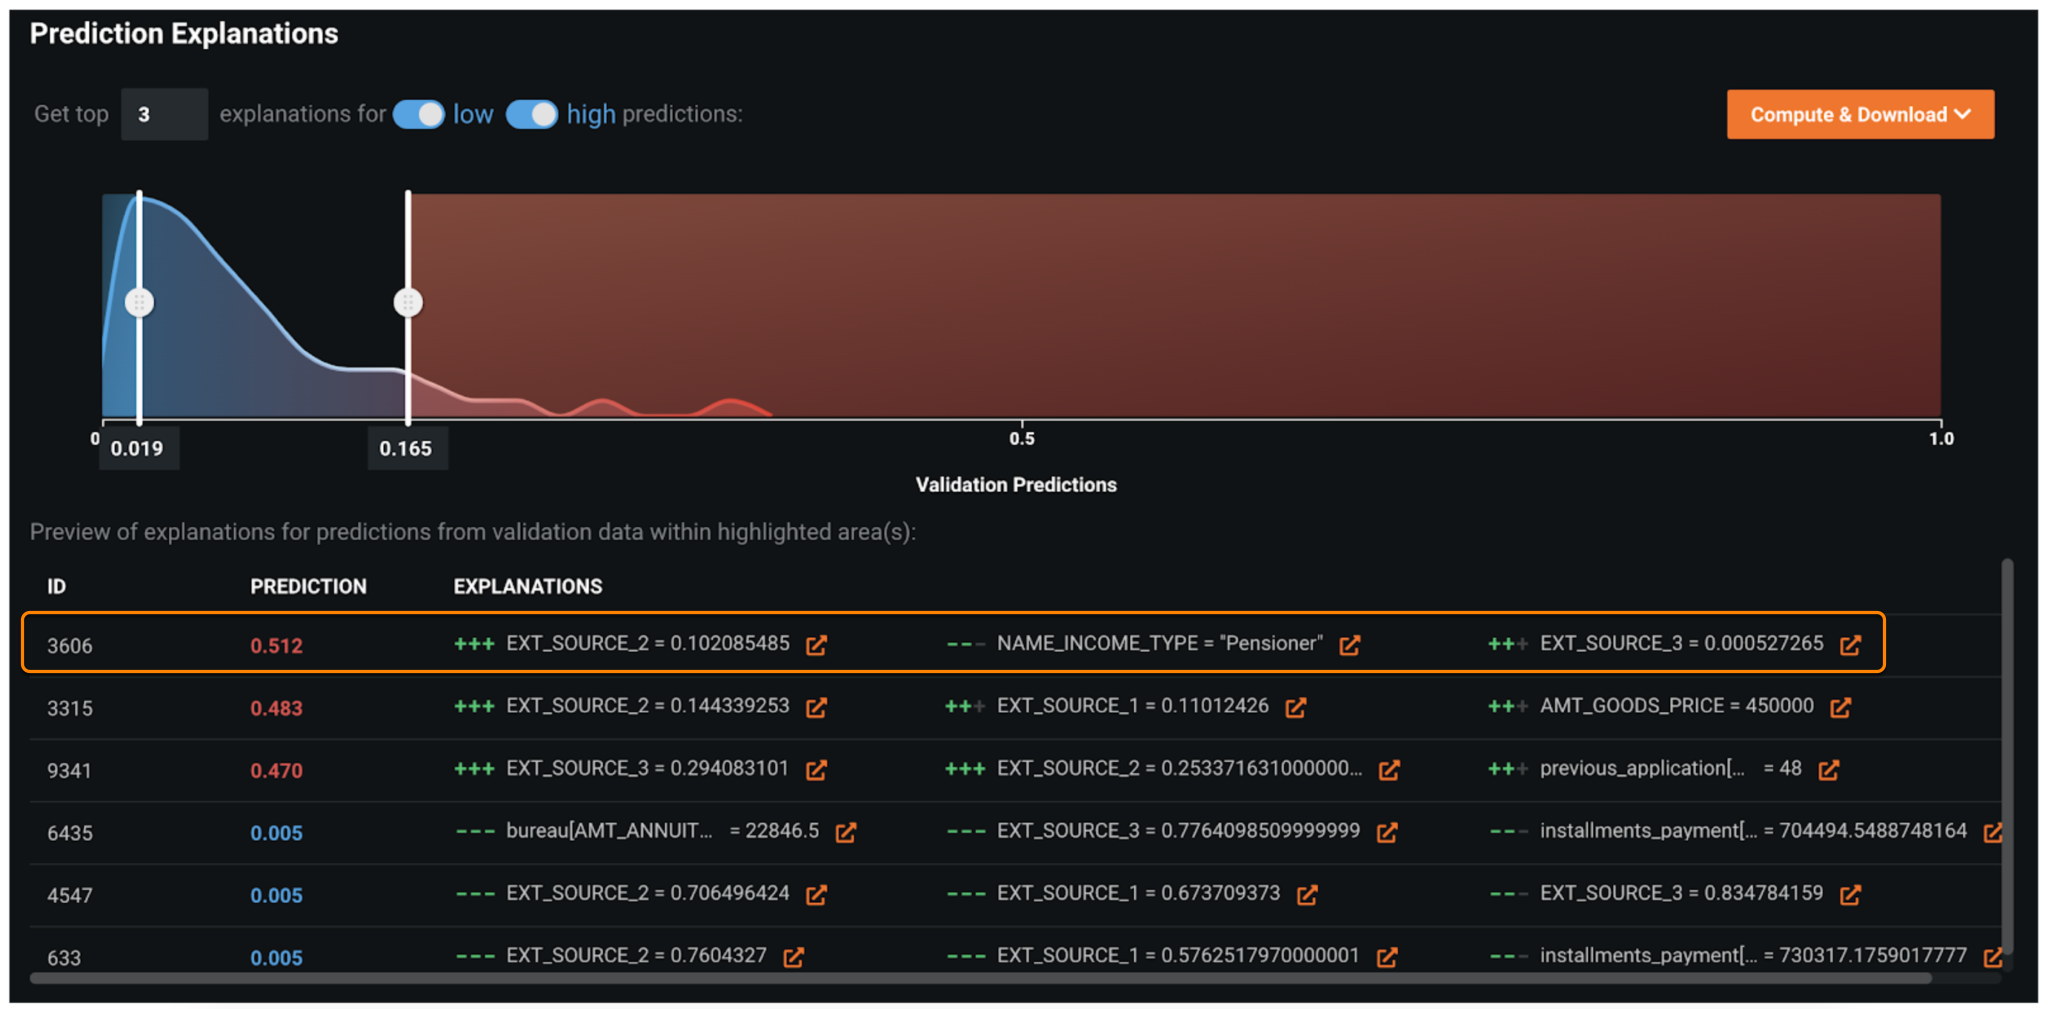Open link icon for bureau AMT_ANNUIT = 22846.5

point(845,832)
